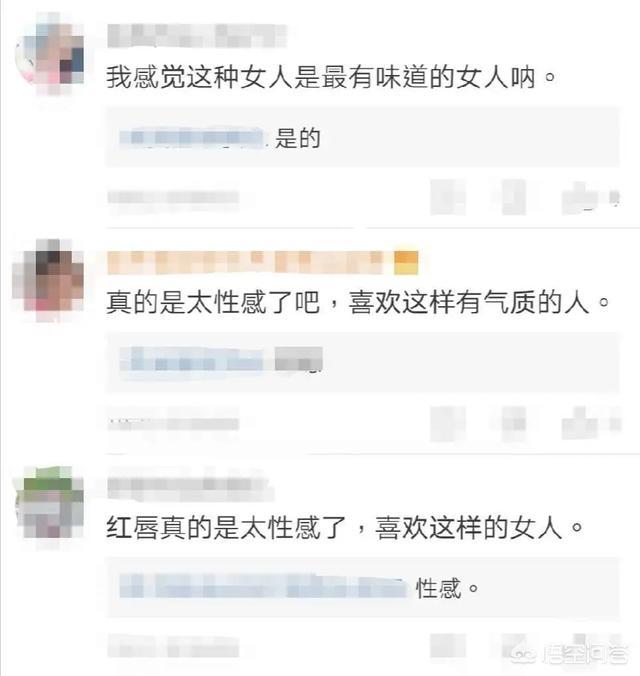Viewport: 640px width, 676px height.
Task: Open green avatar beside the 红唇 comment
Action: [49, 505]
